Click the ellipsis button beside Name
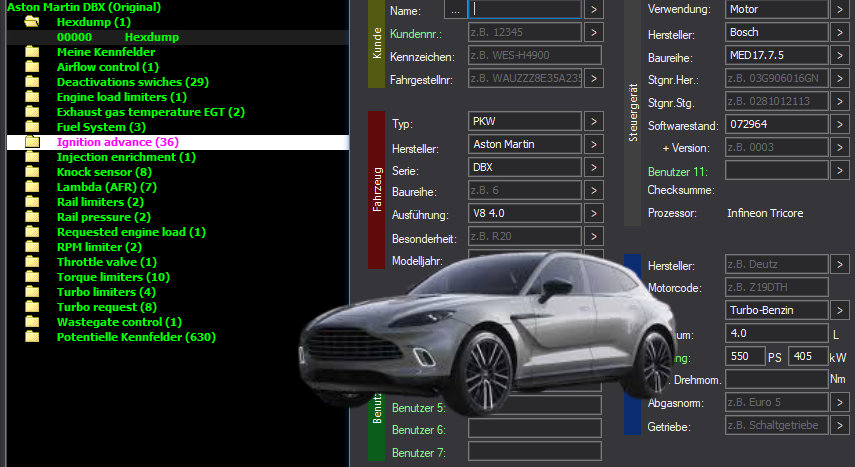The width and height of the screenshot is (855, 467). pos(455,9)
